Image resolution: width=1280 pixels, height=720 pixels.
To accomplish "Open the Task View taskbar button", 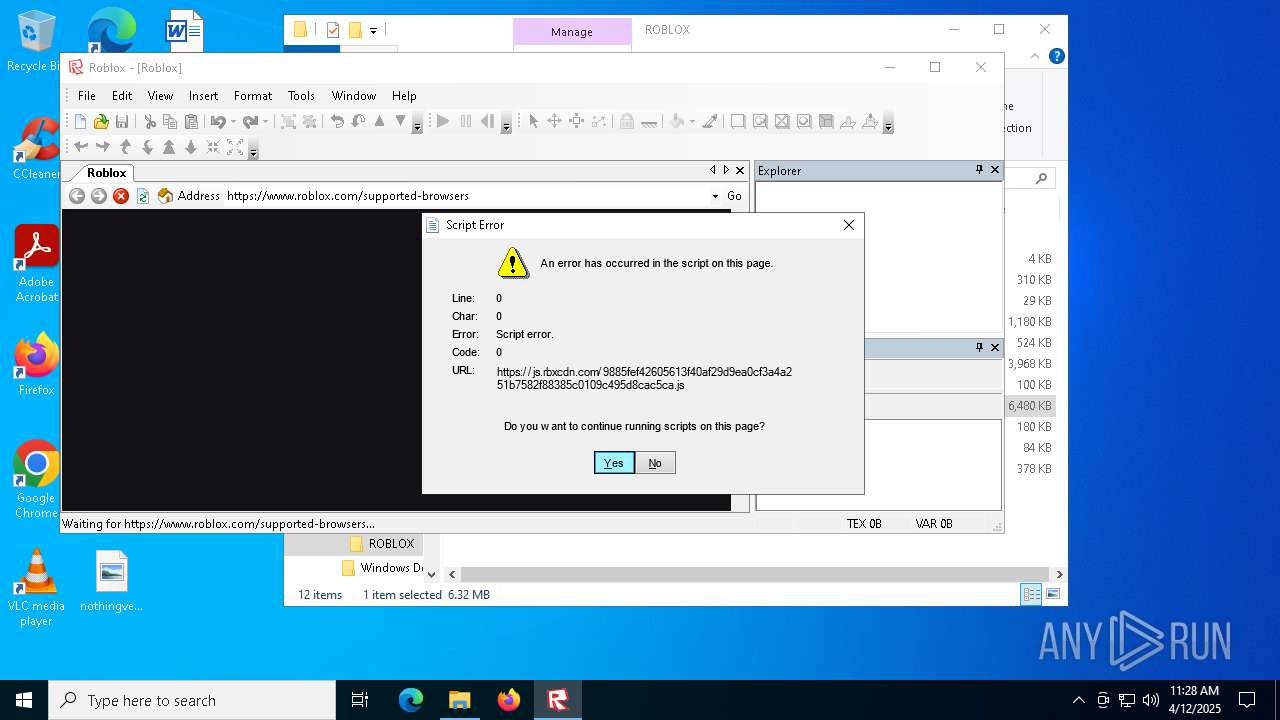I will coord(360,700).
